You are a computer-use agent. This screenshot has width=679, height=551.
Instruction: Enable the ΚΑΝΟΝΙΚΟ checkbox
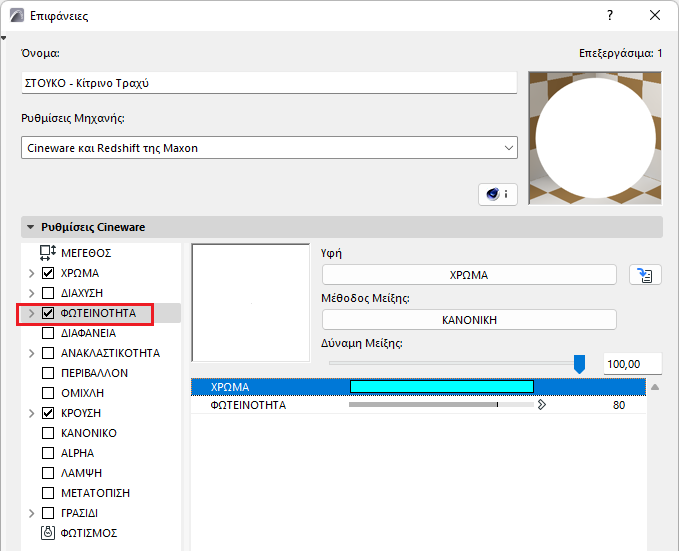pyautogui.click(x=48, y=433)
